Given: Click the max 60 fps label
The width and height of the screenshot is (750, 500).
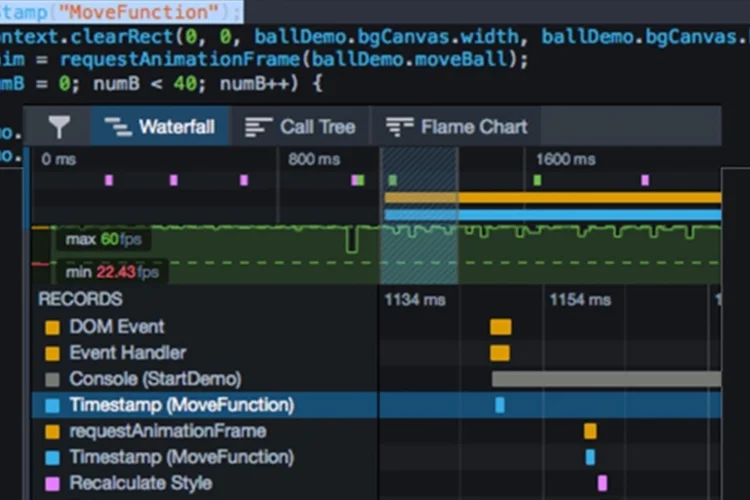Looking at the screenshot, I should pos(103,239).
